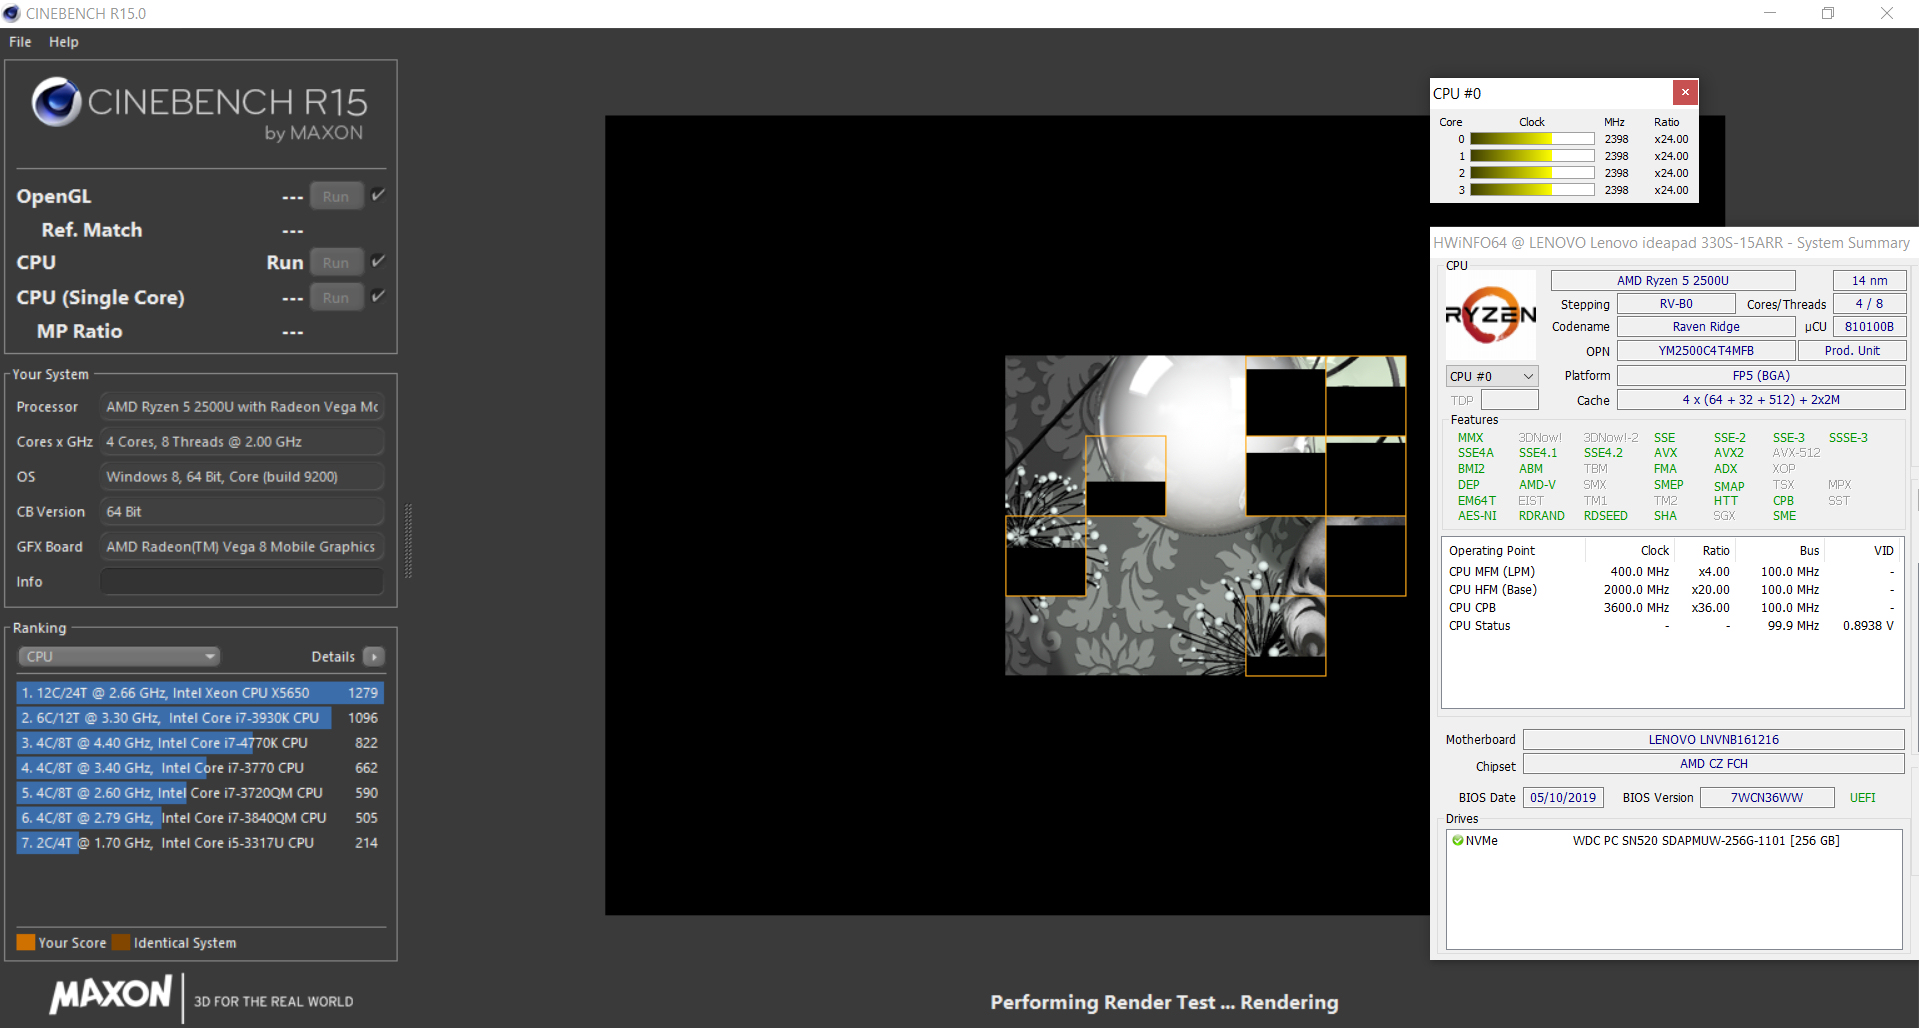Click the OS value field
1919x1028 pixels.
[x=242, y=477]
